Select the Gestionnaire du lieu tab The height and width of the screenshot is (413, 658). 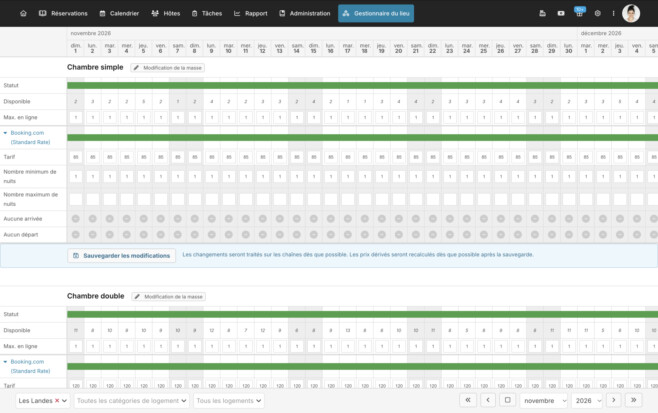(376, 13)
